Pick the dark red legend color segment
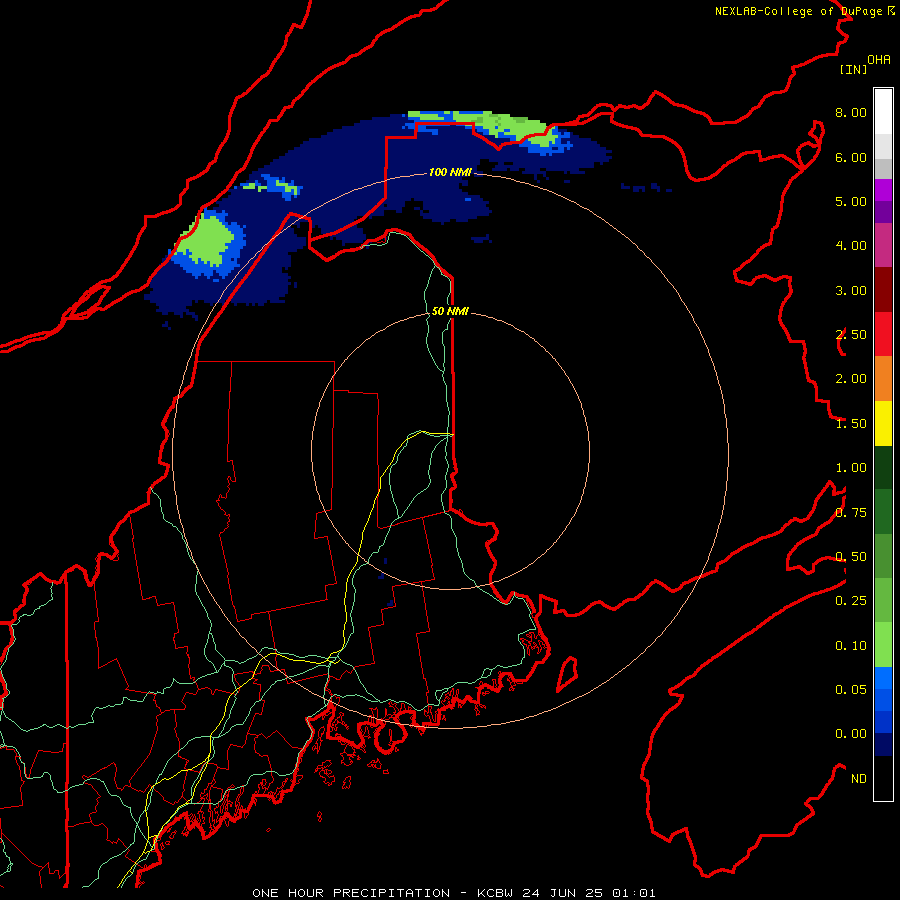 [883, 290]
